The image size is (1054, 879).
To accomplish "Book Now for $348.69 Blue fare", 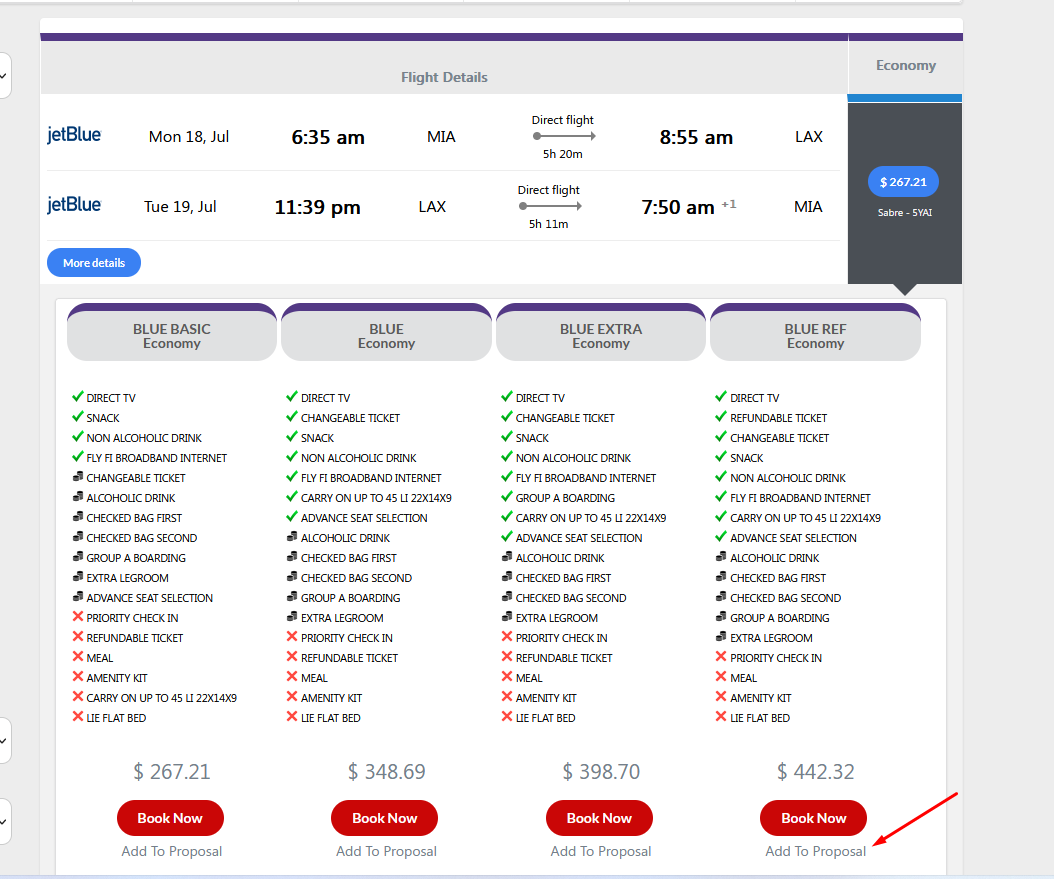I will tap(384, 818).
